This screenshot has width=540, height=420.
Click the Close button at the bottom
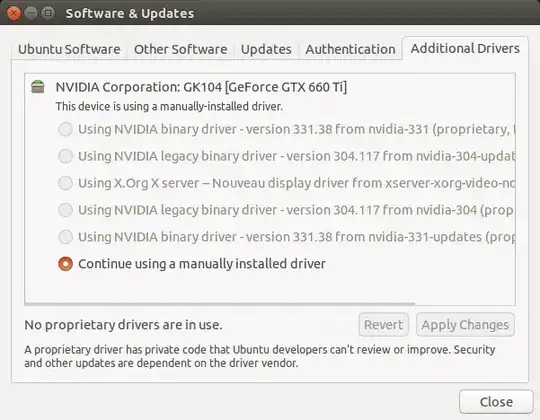496,402
